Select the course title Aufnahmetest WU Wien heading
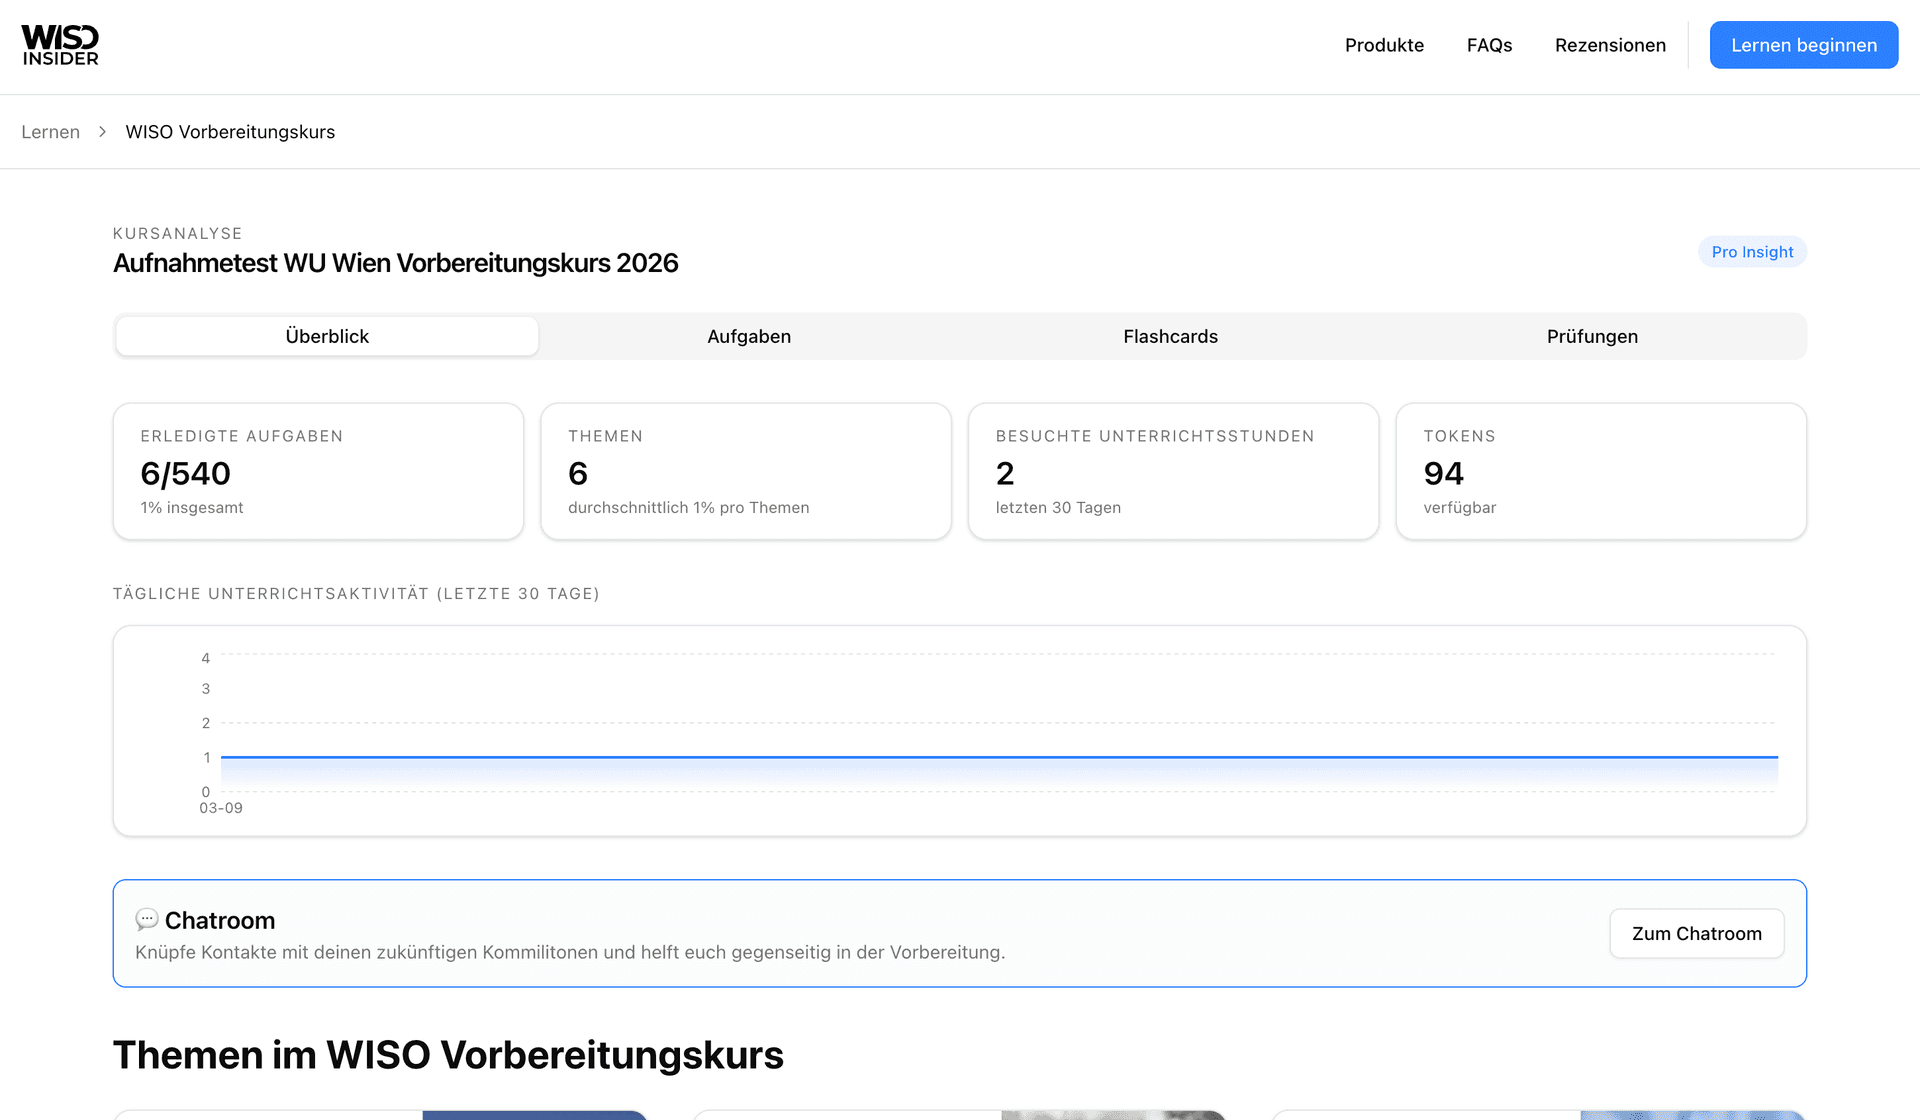Screen dimensions: 1920x1120 (x=396, y=263)
